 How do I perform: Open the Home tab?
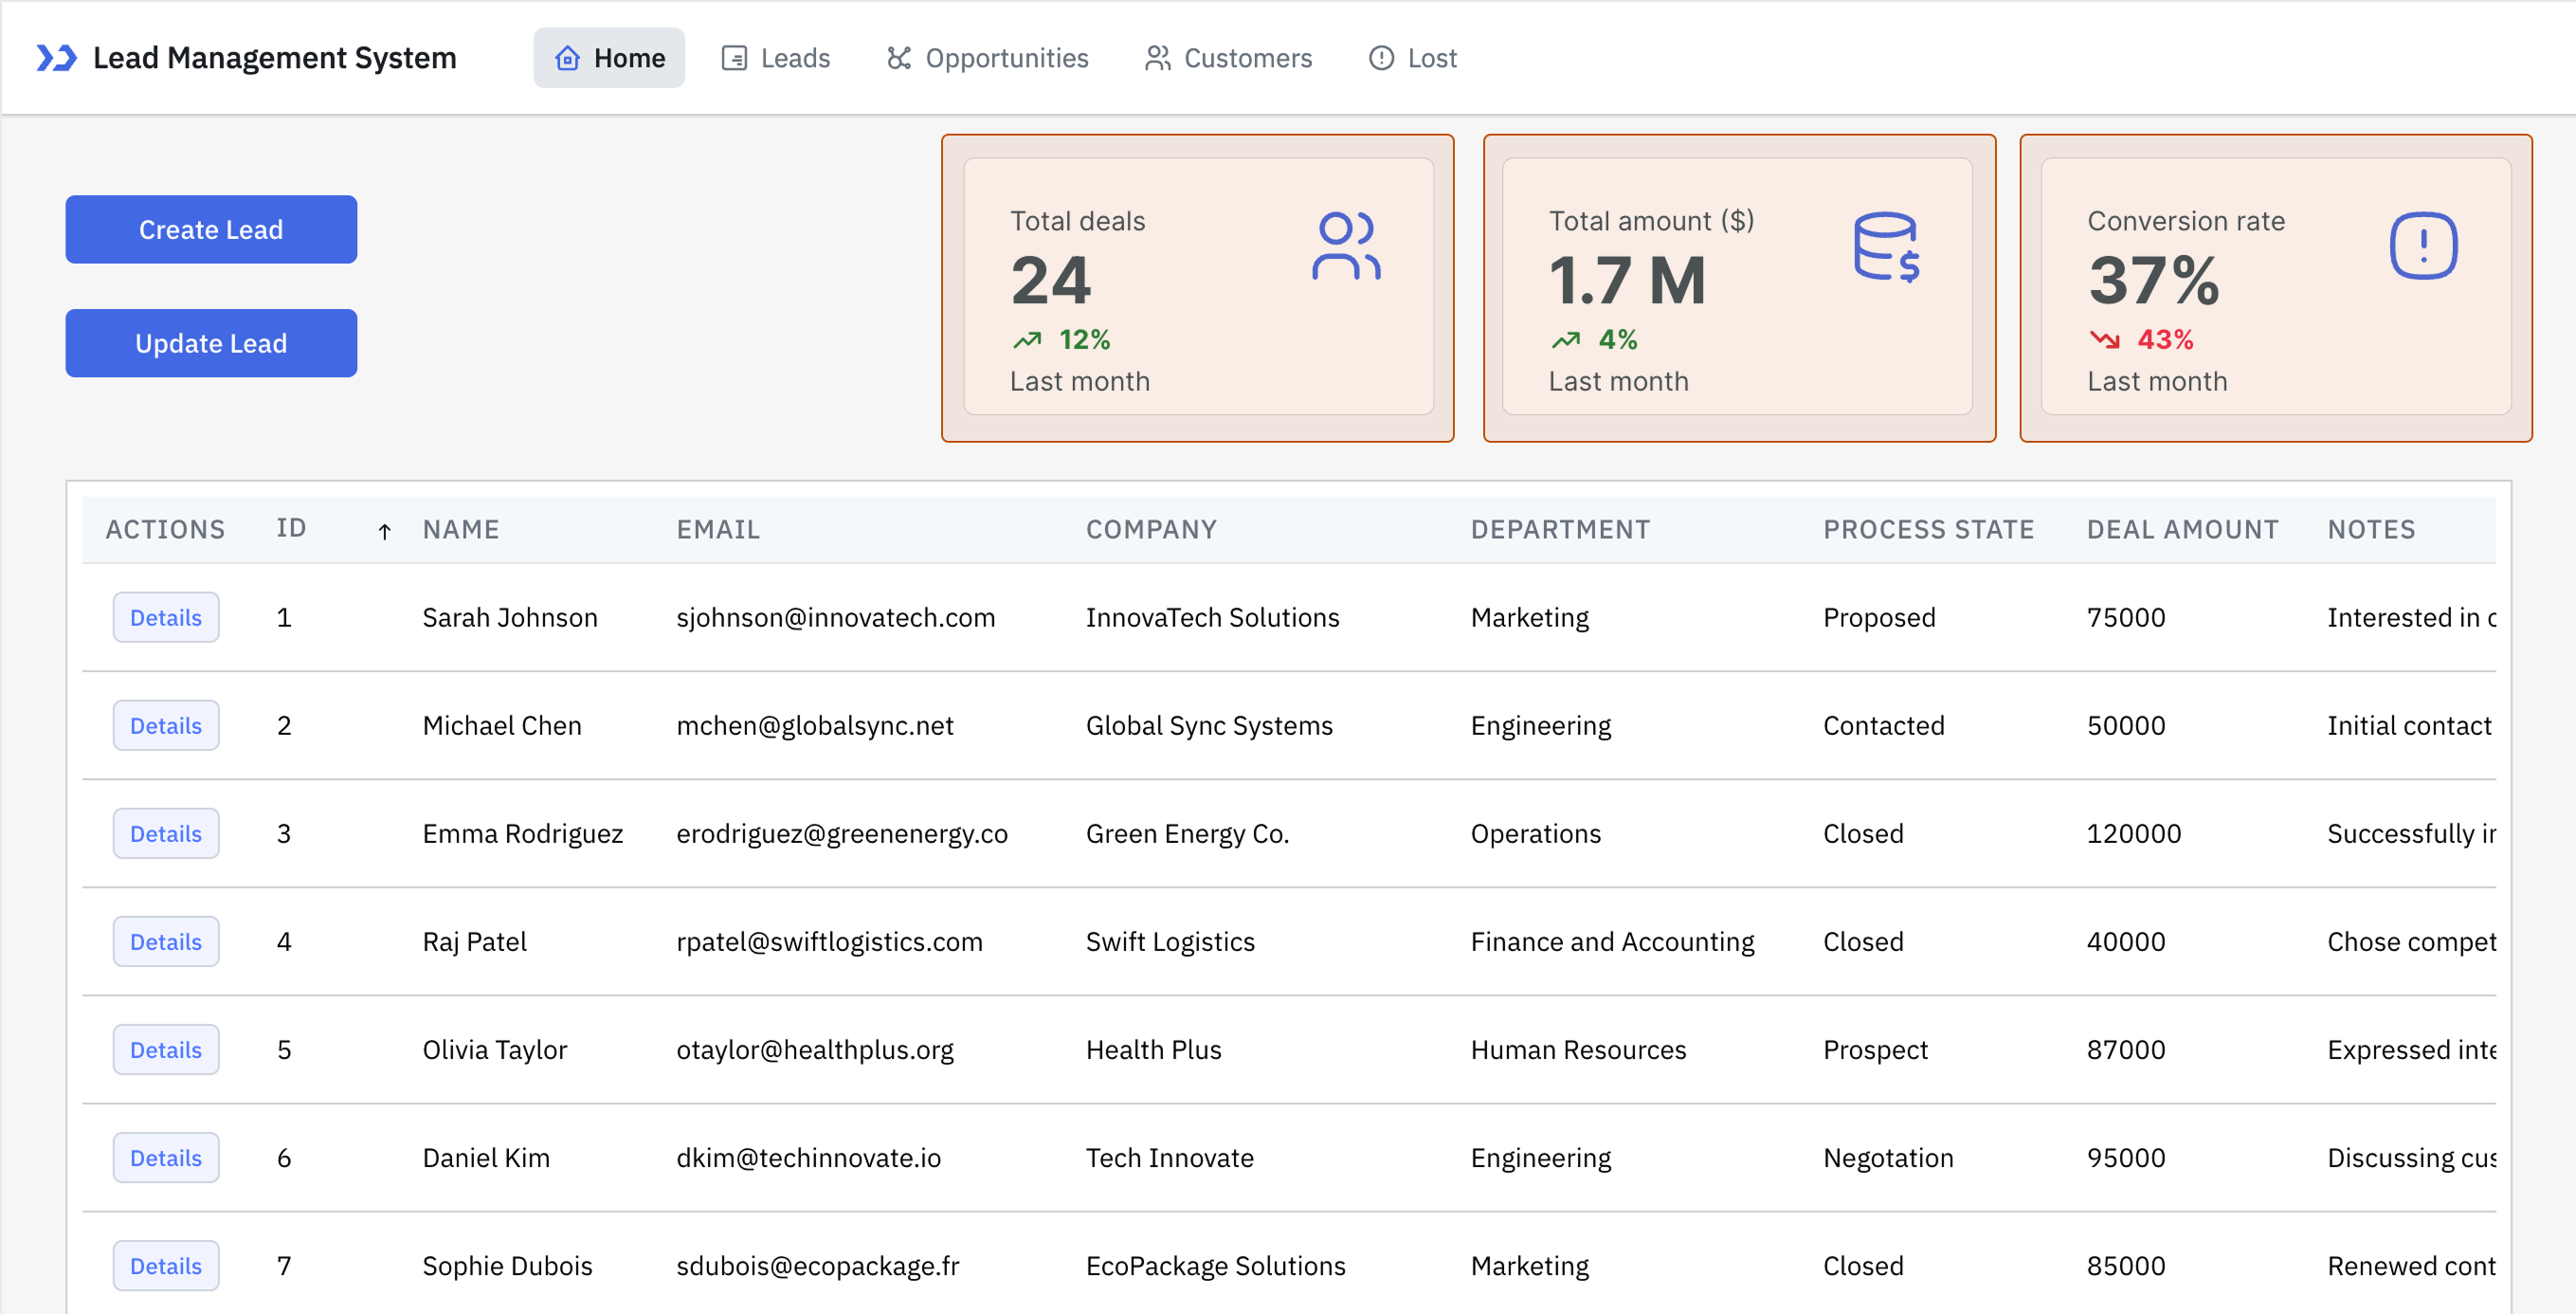tap(609, 58)
